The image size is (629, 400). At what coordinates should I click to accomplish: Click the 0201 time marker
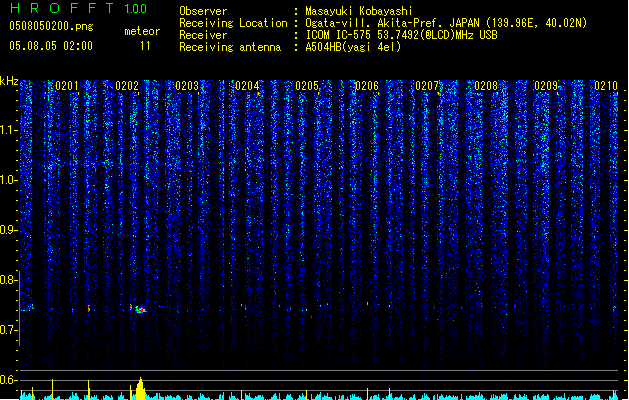pyautogui.click(x=67, y=86)
